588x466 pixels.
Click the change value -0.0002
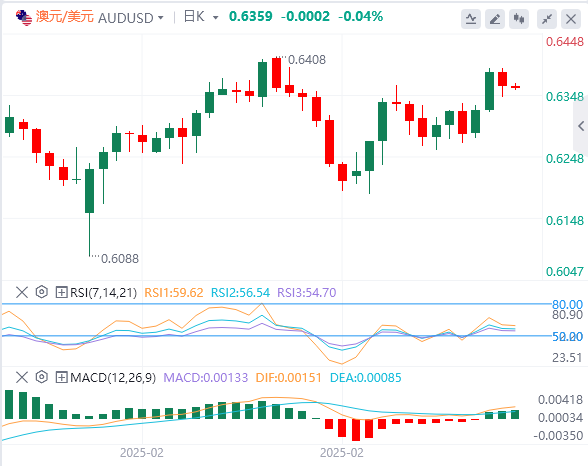(x=305, y=16)
